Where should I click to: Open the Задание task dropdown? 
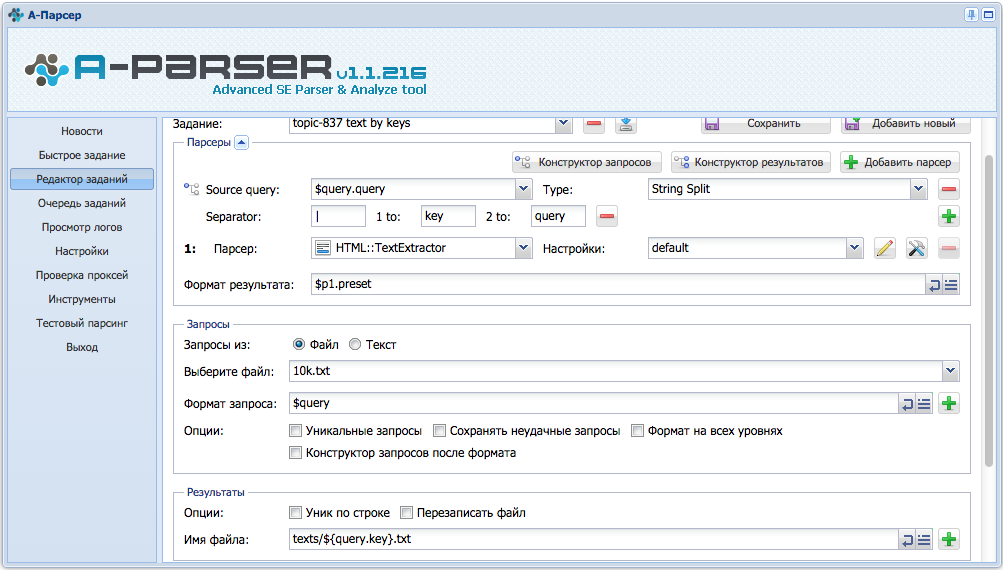[x=564, y=123]
